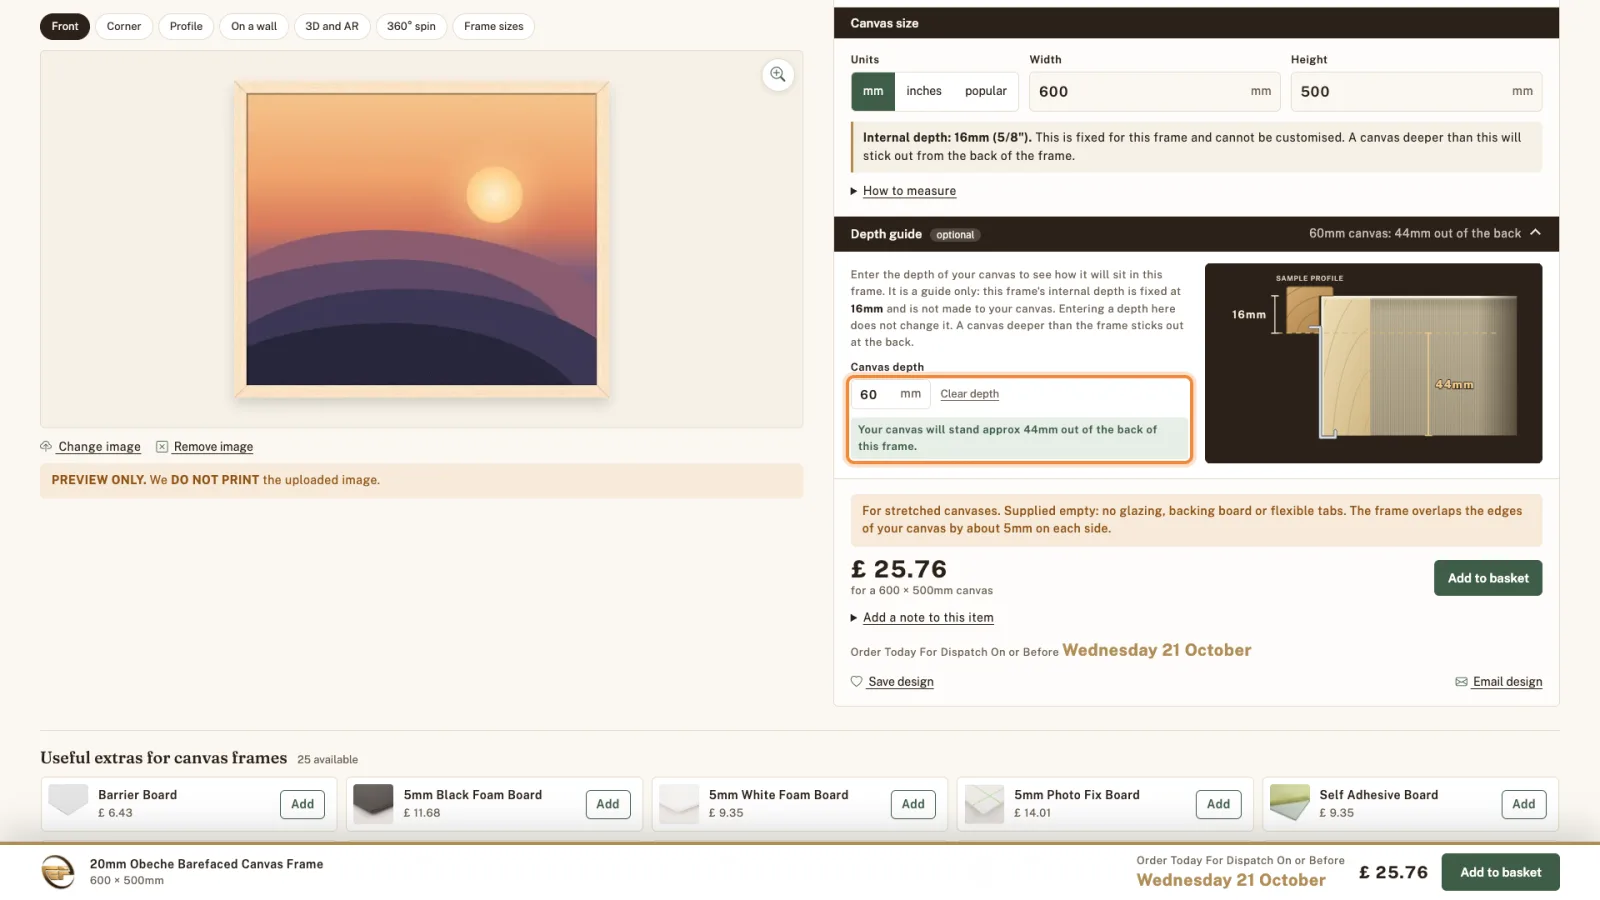This screenshot has height=900, width=1600.
Task: Add Barrier Board to order
Action: (x=302, y=804)
